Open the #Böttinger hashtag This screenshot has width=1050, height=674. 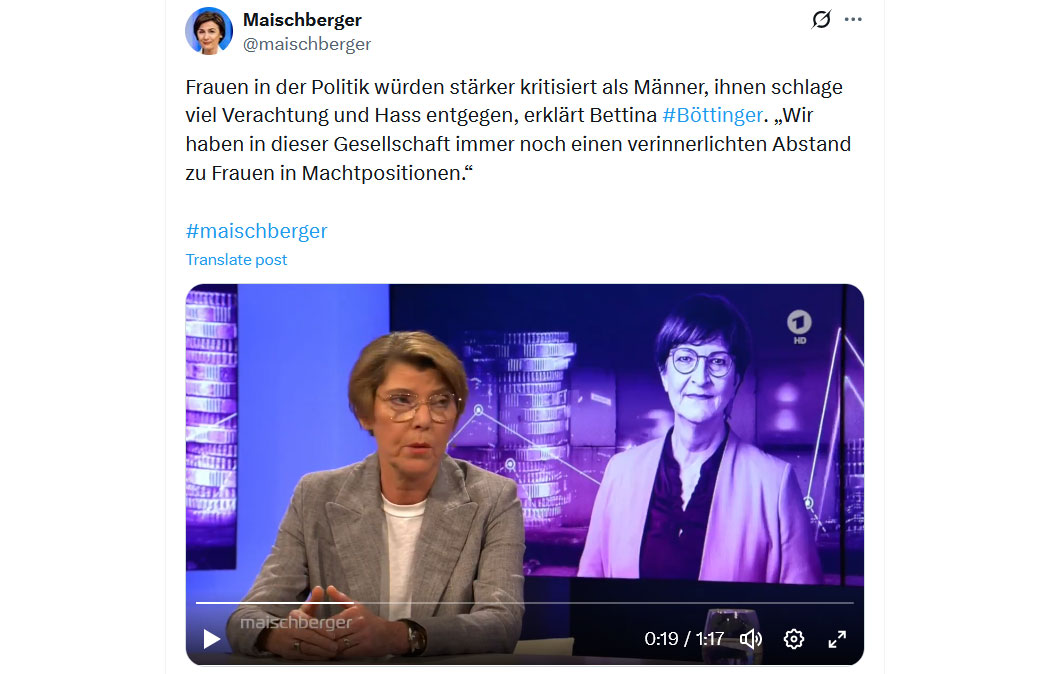click(712, 115)
